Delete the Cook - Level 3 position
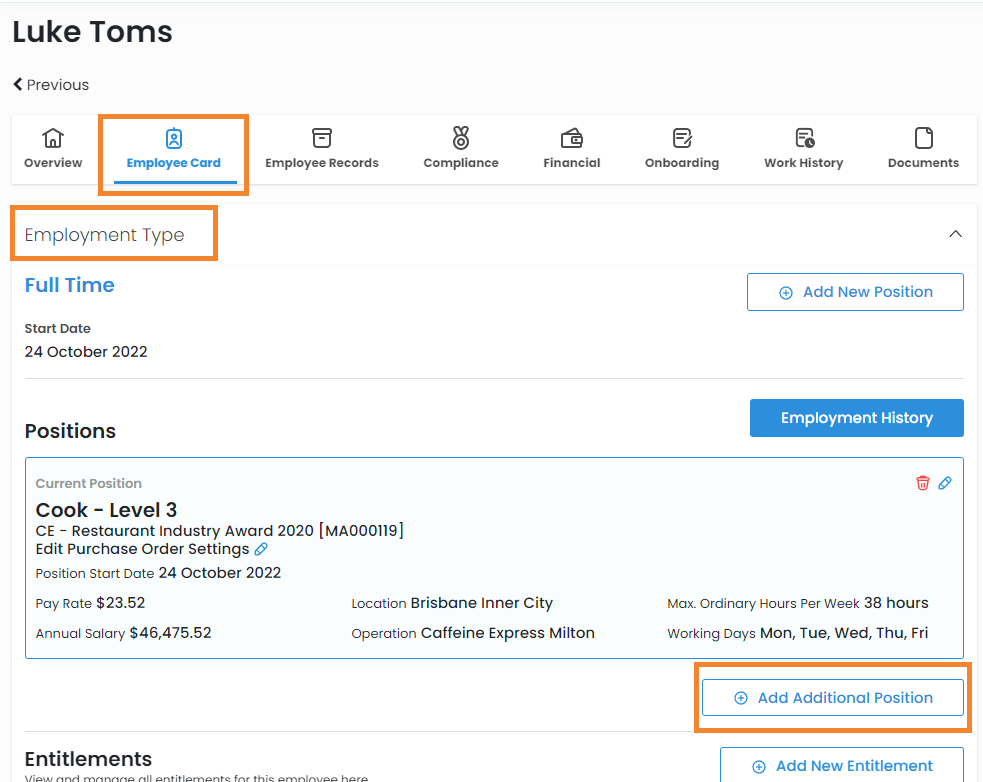983x782 pixels. [x=922, y=483]
